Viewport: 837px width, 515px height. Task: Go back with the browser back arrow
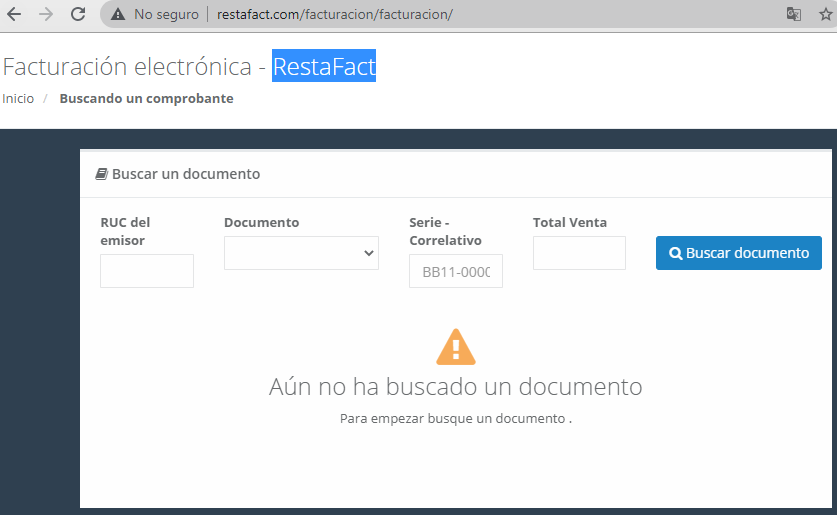pyautogui.click(x=14, y=14)
